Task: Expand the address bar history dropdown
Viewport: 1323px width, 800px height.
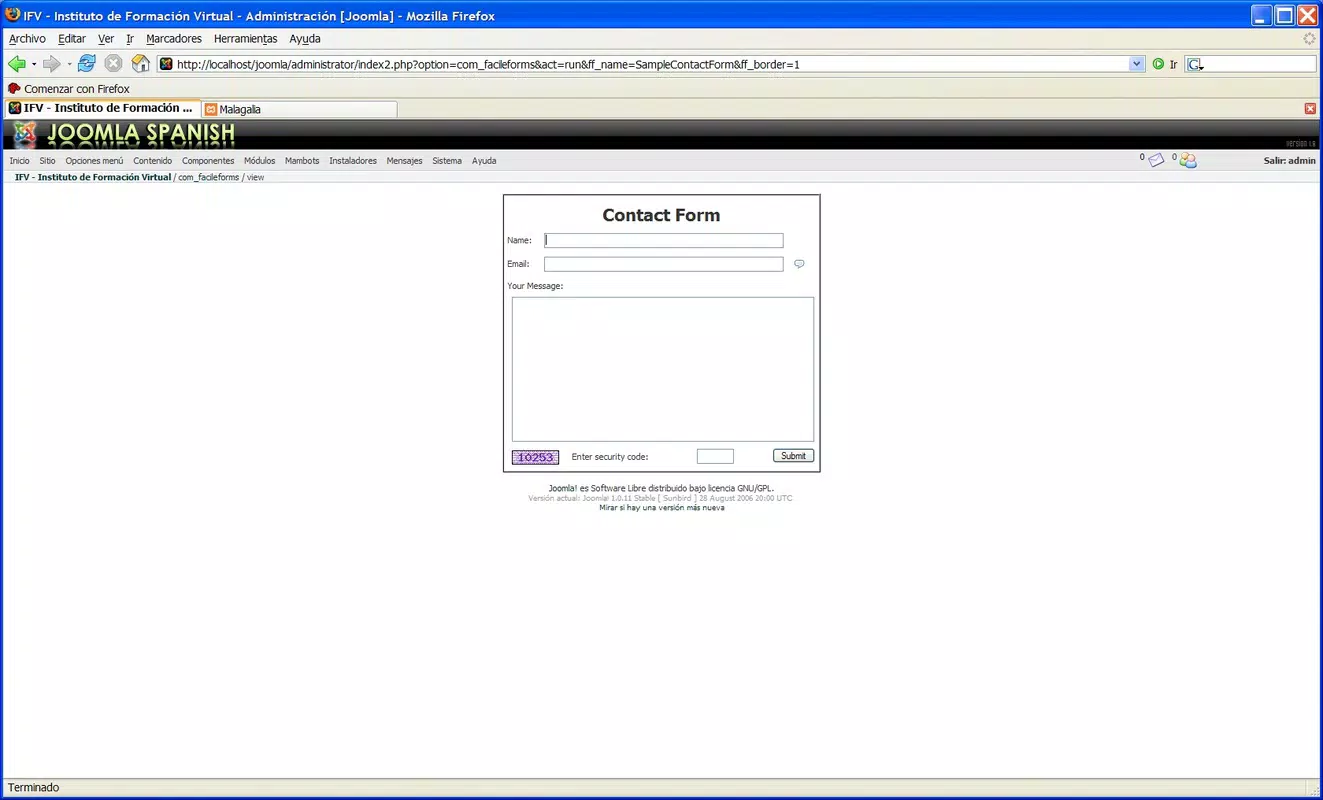Action: tap(1137, 64)
